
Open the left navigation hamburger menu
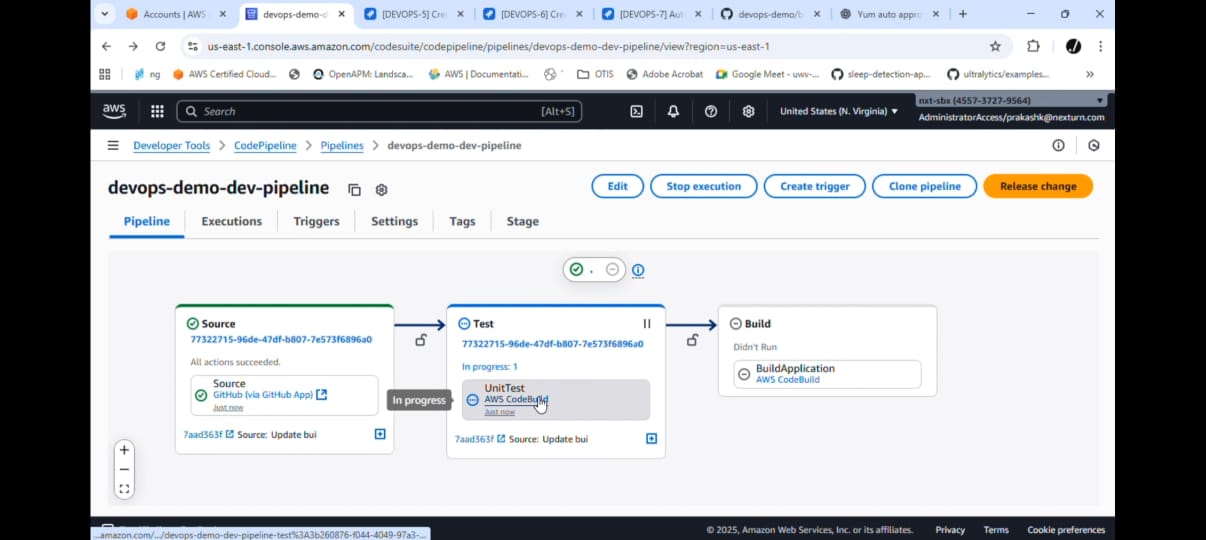[113, 145]
